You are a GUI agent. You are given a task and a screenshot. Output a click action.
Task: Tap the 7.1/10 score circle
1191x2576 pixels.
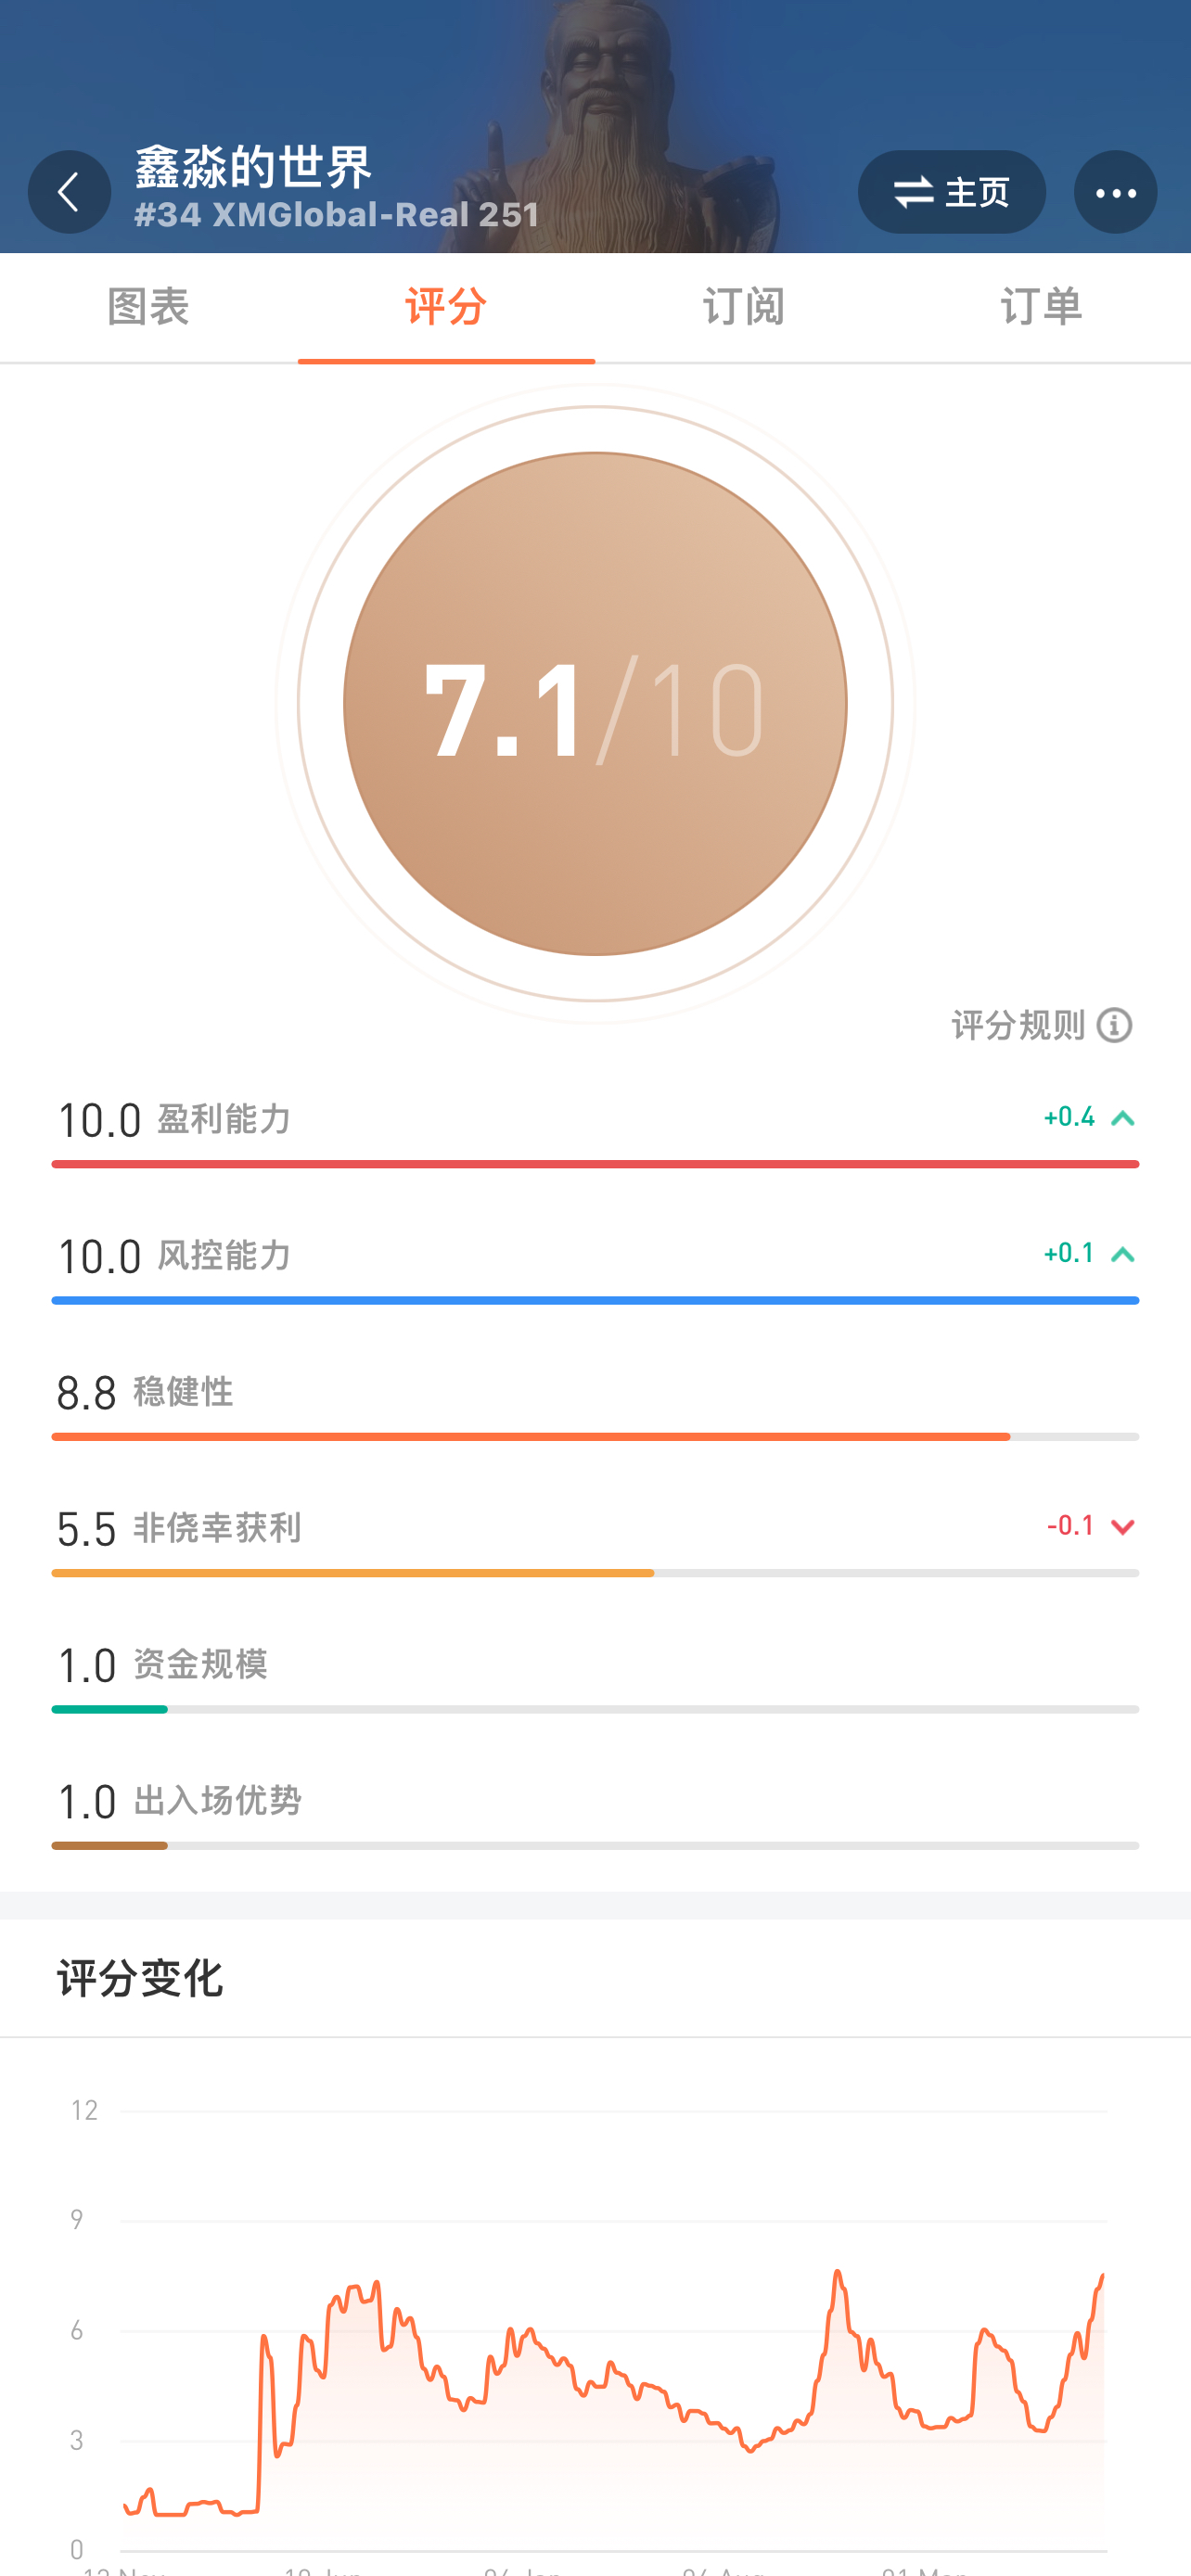coord(595,703)
